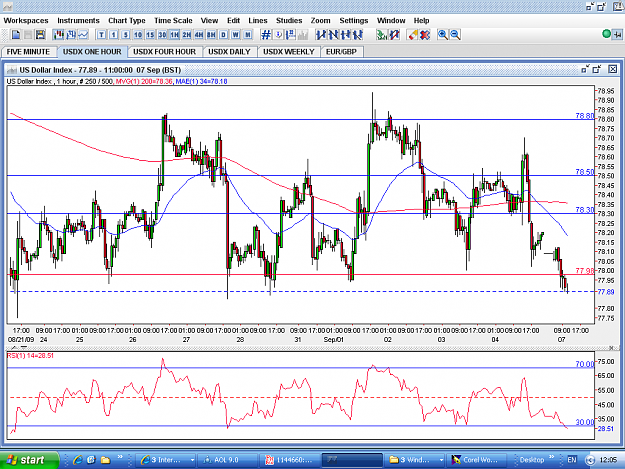The image size is (625, 469).
Task: Expand the 3 Wind... taskbar group dropdown
Action: tap(441, 460)
